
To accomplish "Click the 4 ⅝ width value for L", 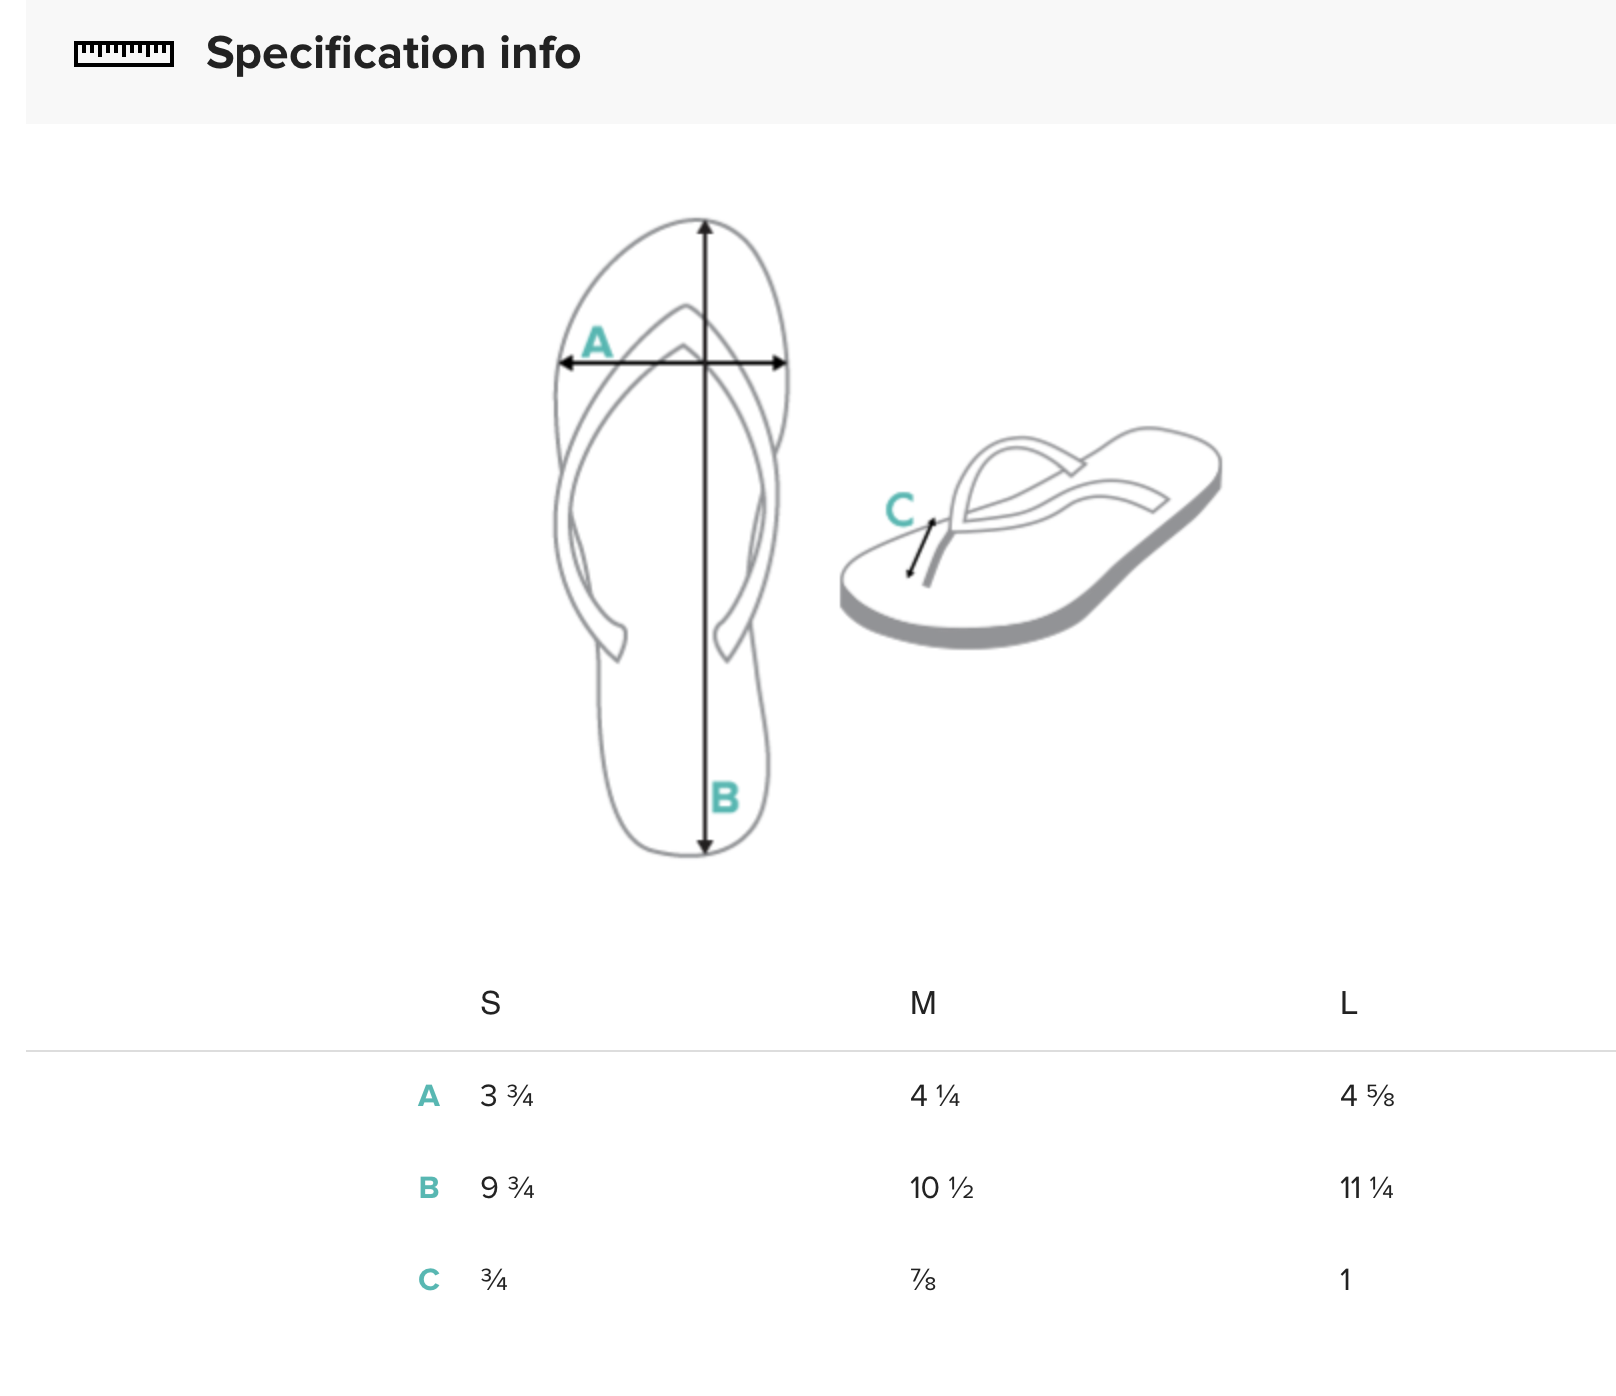I will click(1366, 1096).
